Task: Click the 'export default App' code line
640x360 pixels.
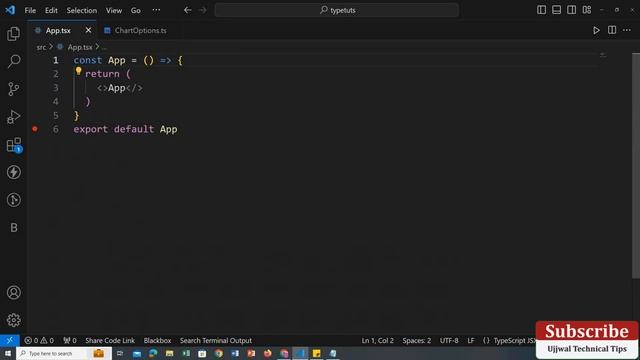Action: [125, 129]
